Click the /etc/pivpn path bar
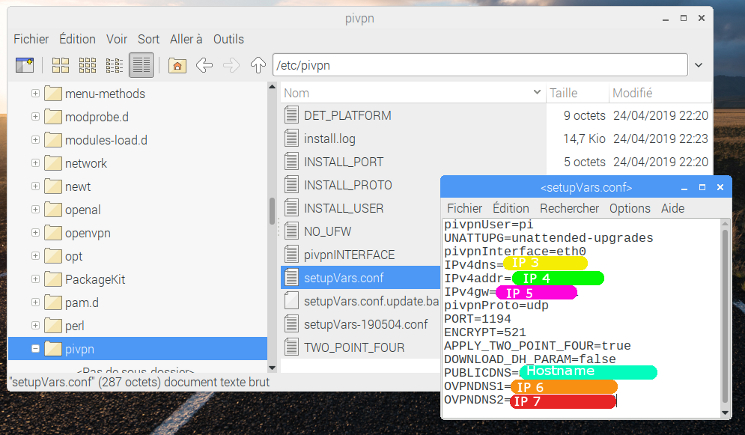 point(480,65)
